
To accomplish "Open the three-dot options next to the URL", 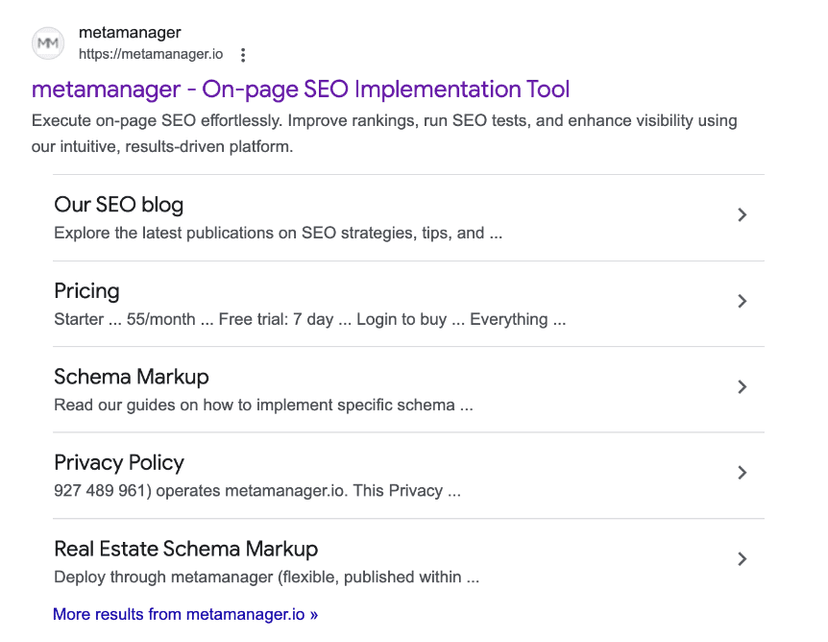I will click(x=243, y=55).
